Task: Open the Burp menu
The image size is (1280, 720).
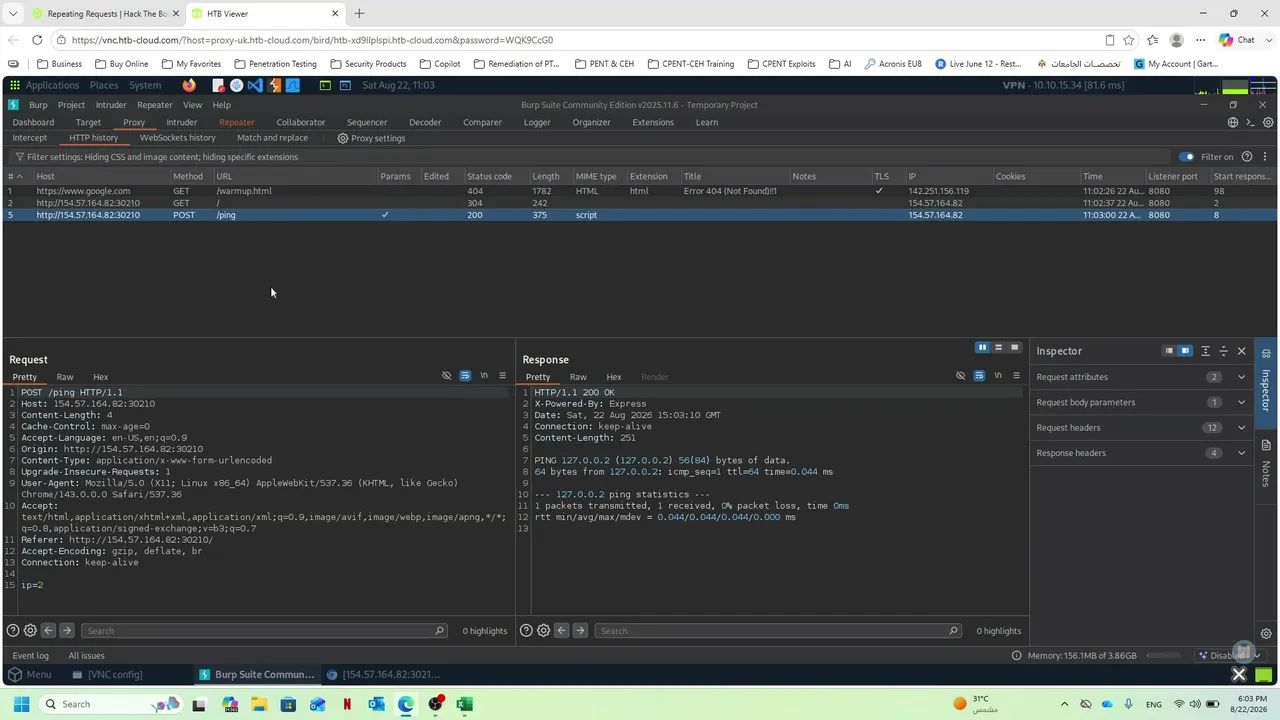Action: 38,105
